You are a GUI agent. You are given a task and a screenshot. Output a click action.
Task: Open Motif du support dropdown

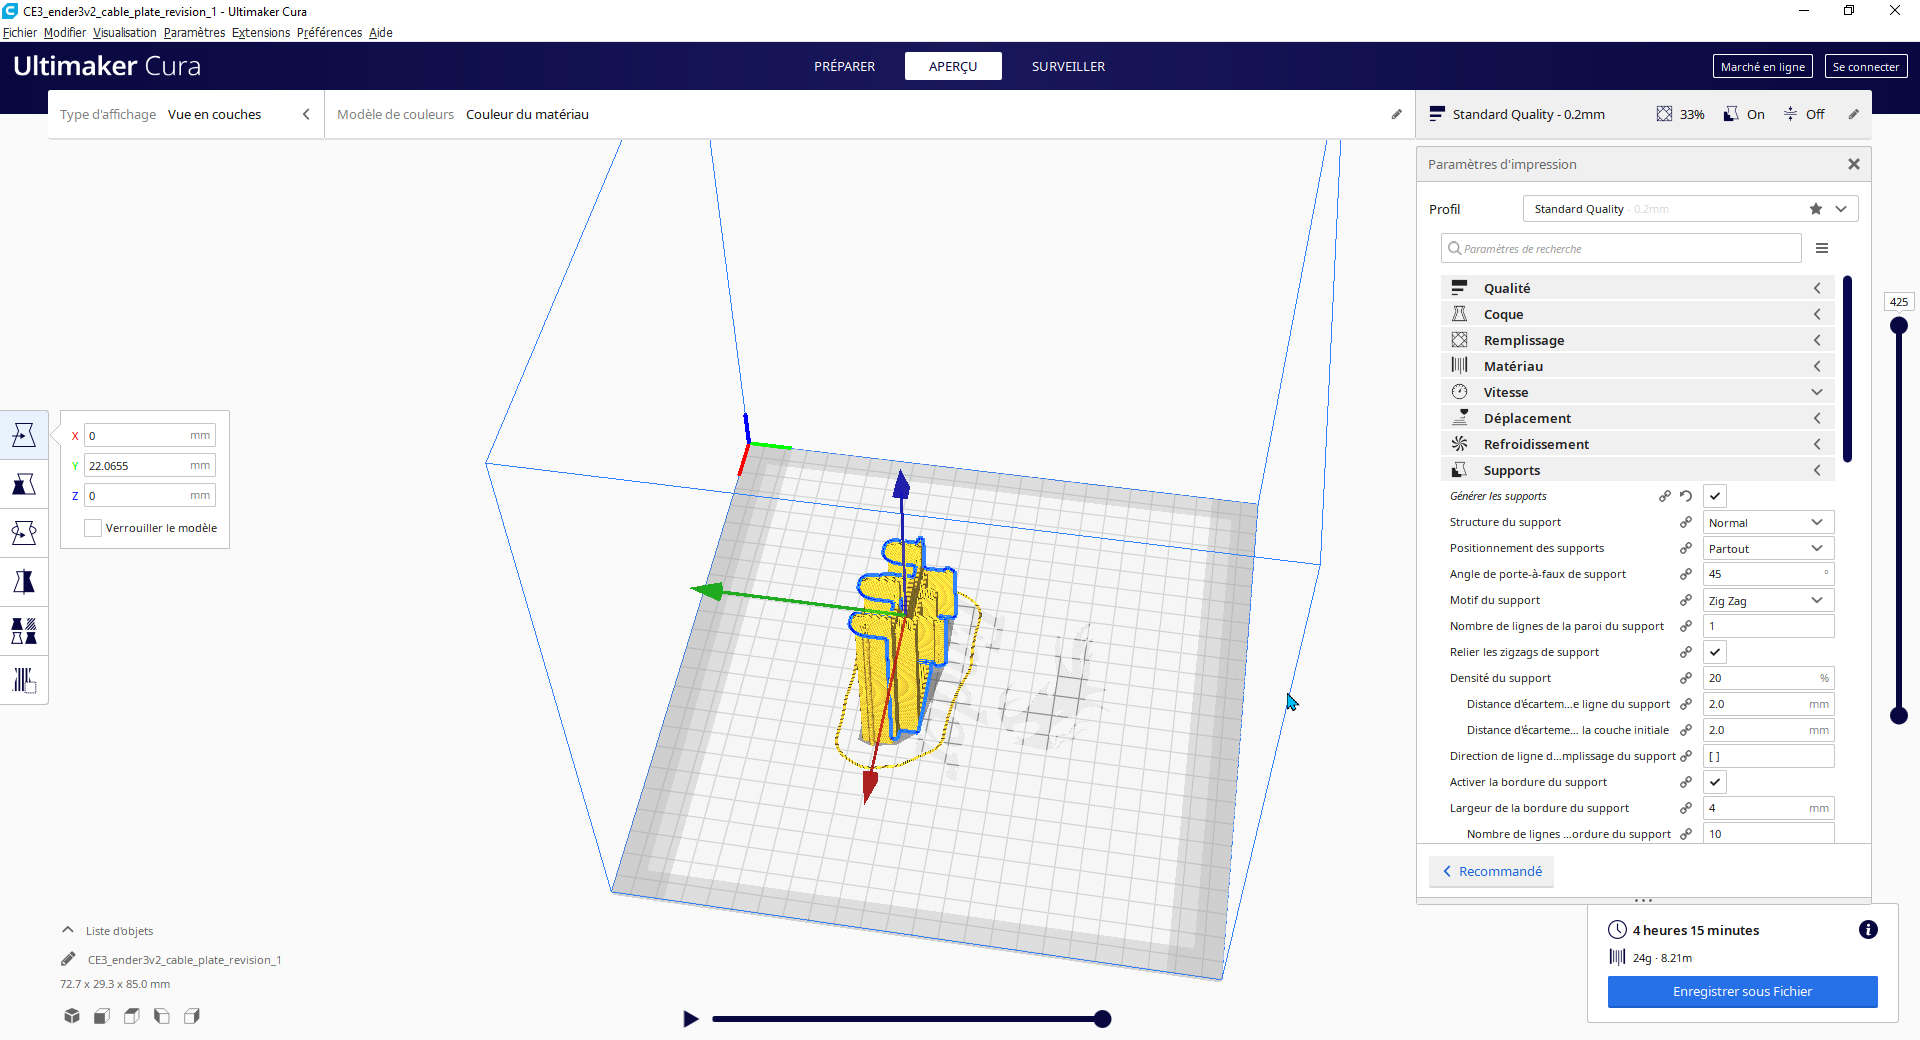tap(1769, 600)
